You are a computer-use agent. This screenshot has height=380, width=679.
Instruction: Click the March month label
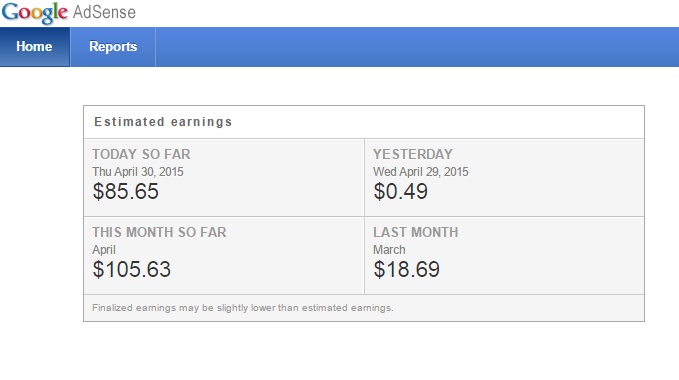pos(389,250)
